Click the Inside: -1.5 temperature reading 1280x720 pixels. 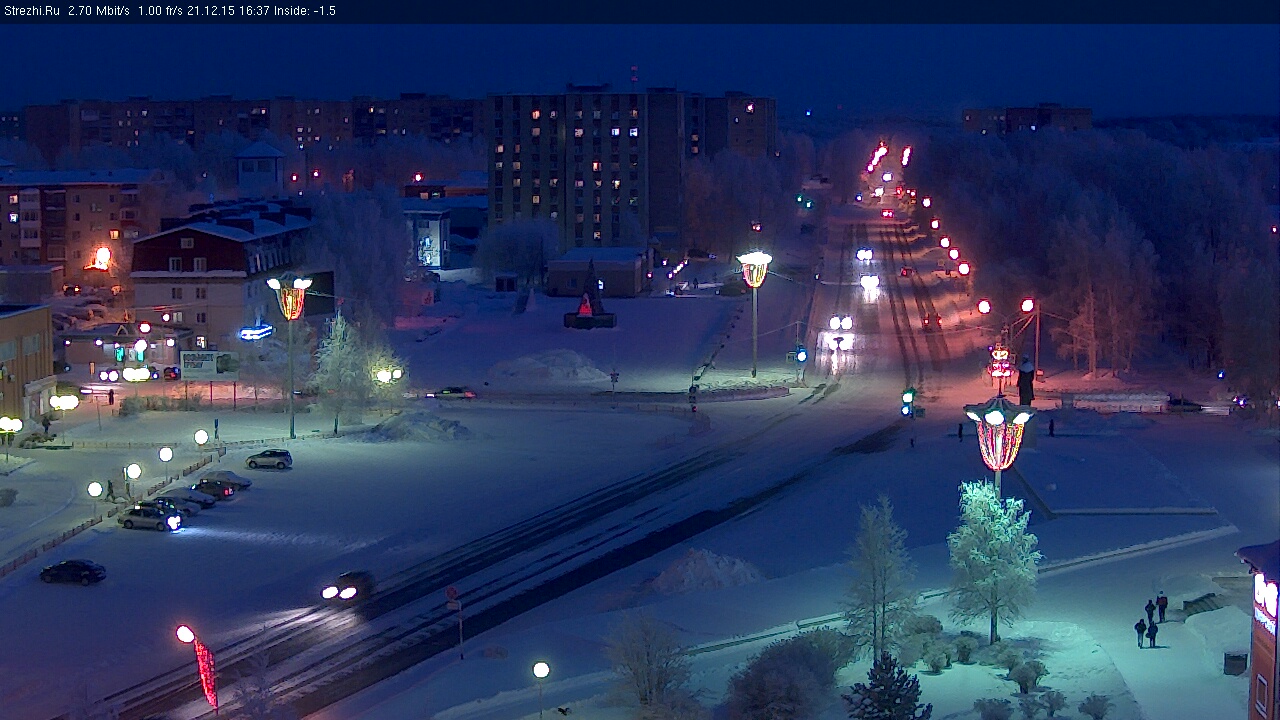pos(305,11)
